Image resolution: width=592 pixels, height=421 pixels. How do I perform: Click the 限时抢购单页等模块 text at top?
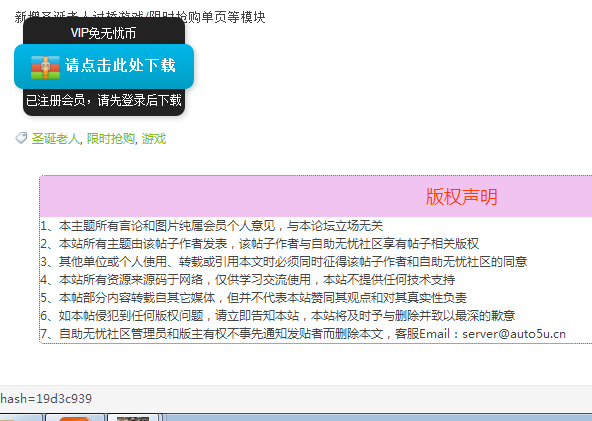tap(207, 17)
